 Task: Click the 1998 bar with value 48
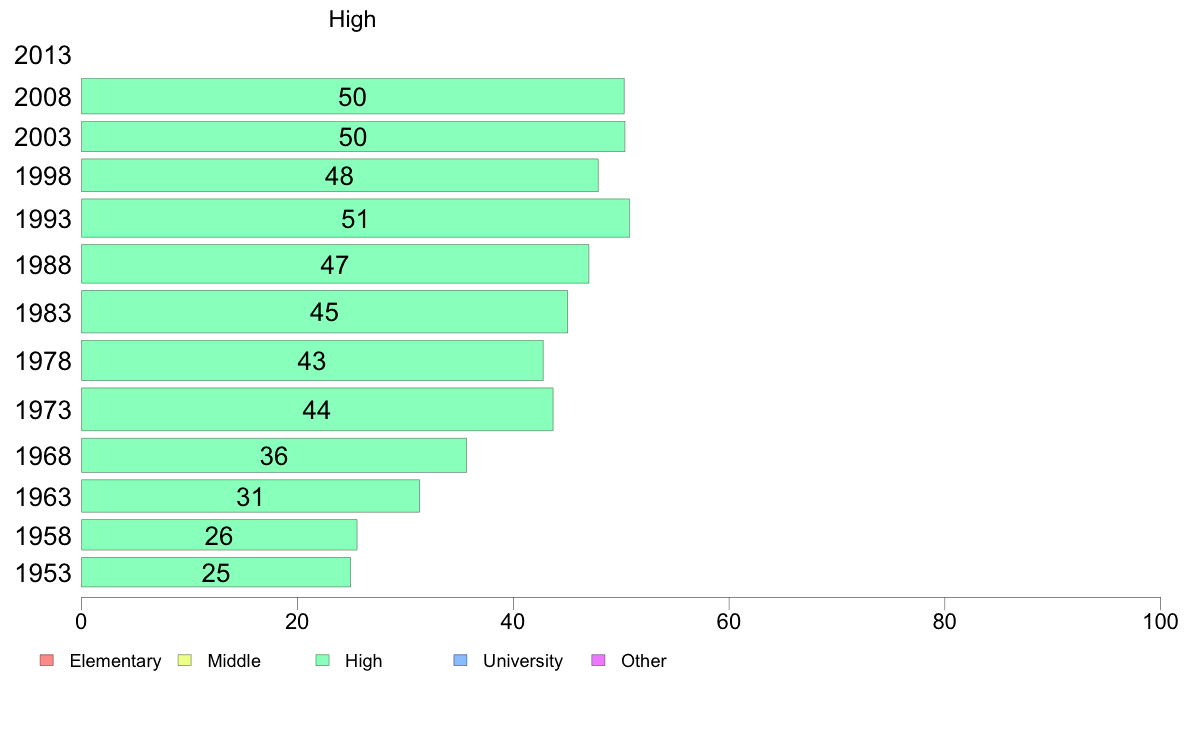[340, 175]
